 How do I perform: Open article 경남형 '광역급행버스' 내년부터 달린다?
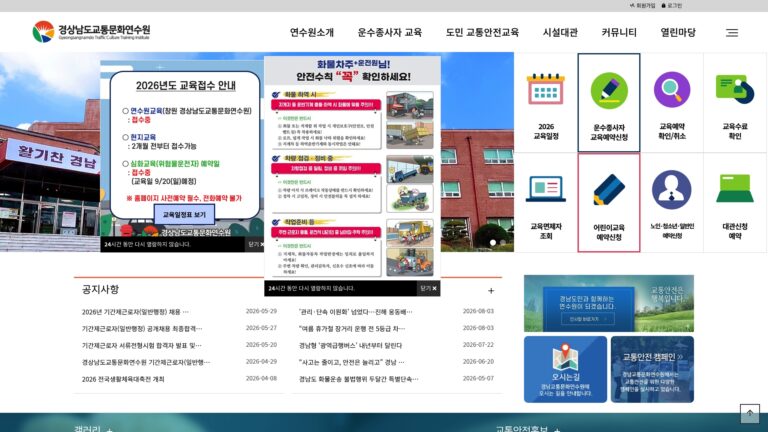click(x=350, y=345)
